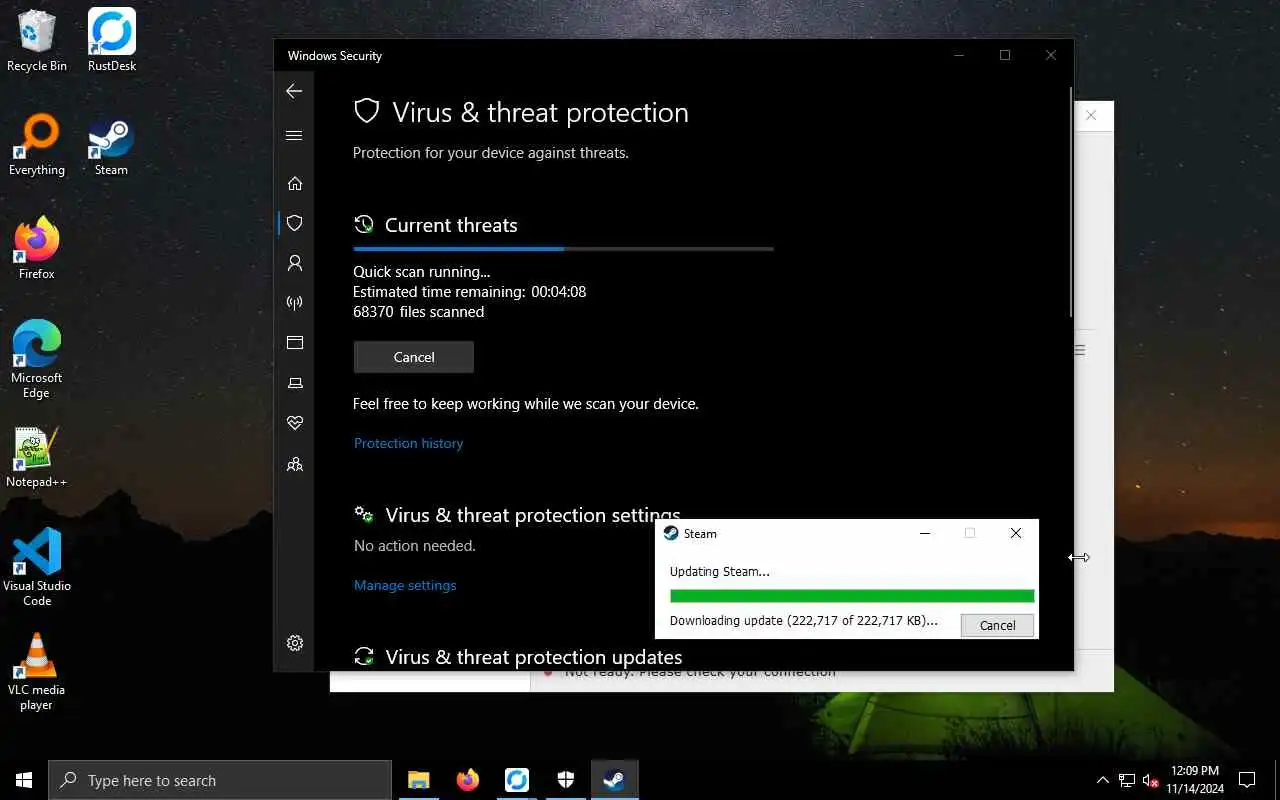Open Windows Security settings gear
The width and height of the screenshot is (1280, 800).
click(294, 643)
